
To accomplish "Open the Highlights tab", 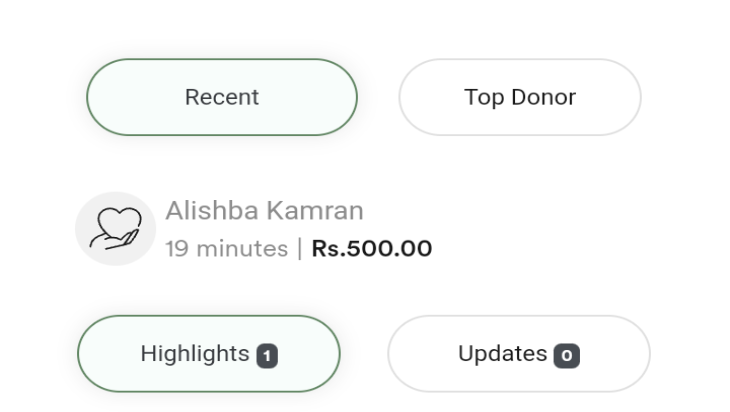I will click(x=209, y=354).
